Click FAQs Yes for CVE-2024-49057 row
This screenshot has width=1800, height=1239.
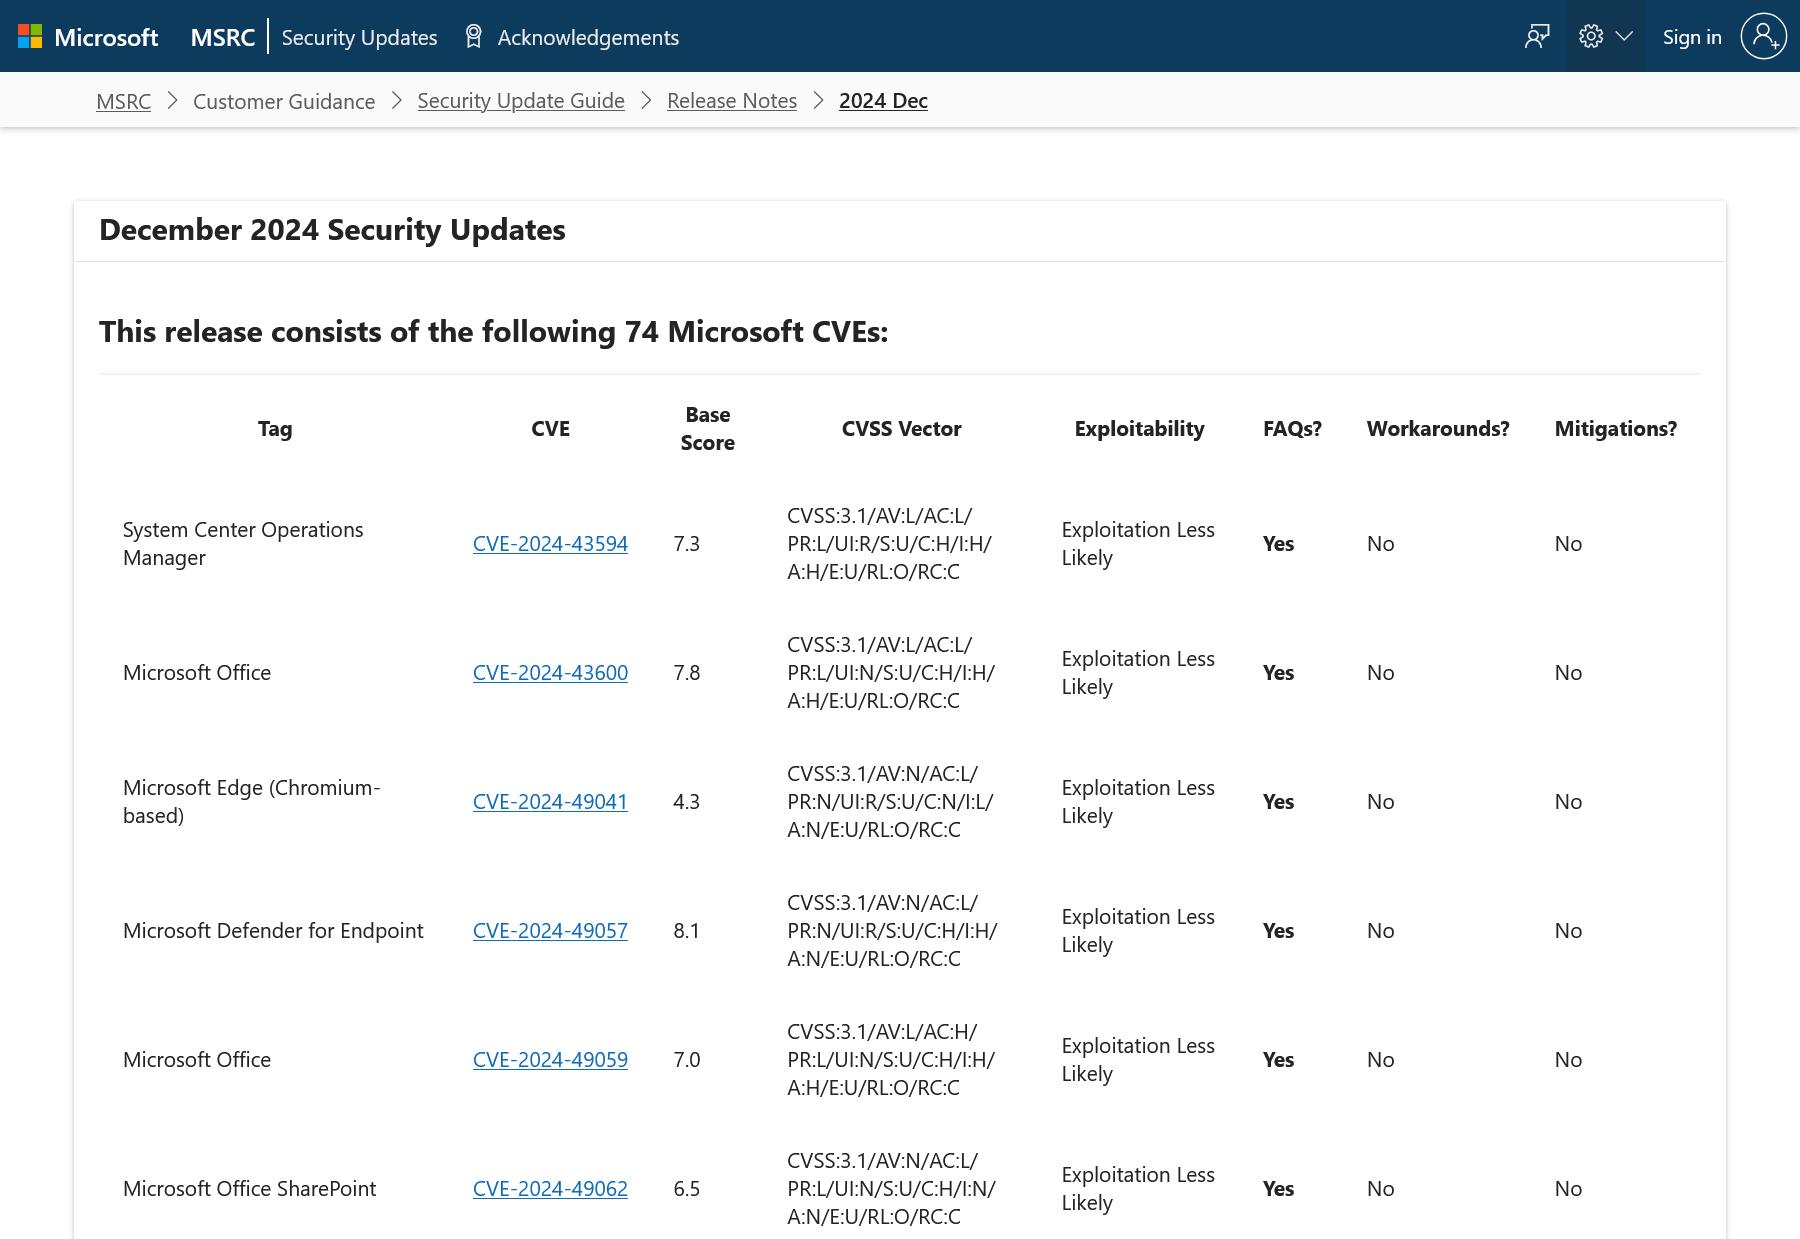click(x=1278, y=930)
